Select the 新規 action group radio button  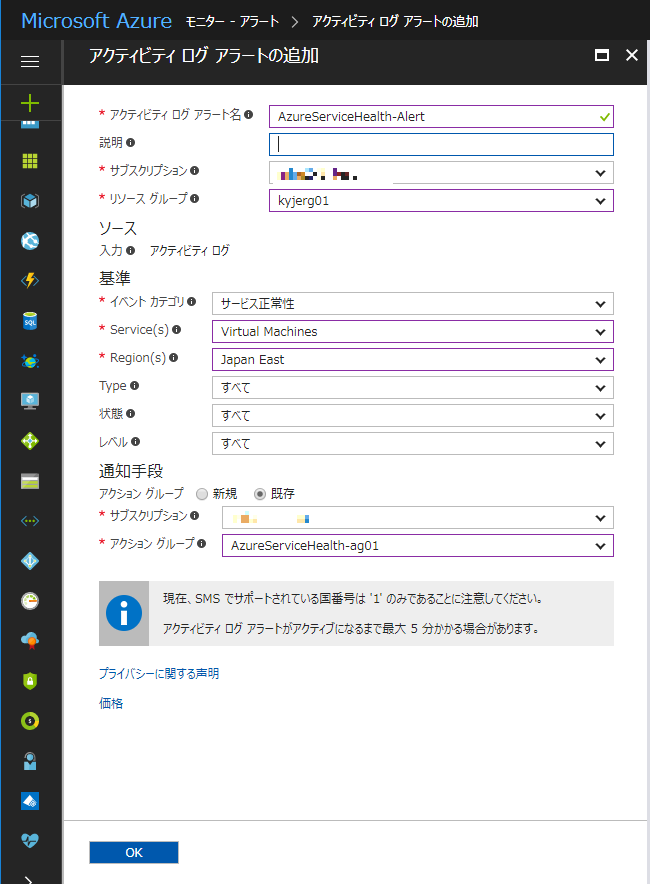(x=202, y=494)
